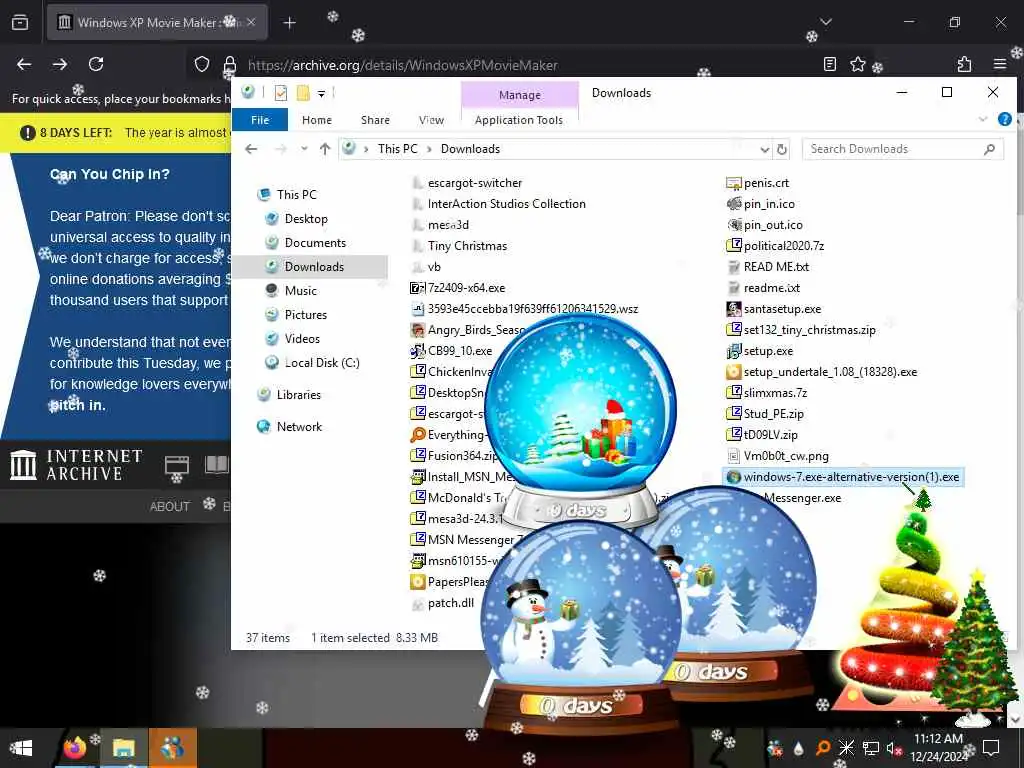Select the political2020.7z archive
1024x768 pixels.
coord(783,246)
